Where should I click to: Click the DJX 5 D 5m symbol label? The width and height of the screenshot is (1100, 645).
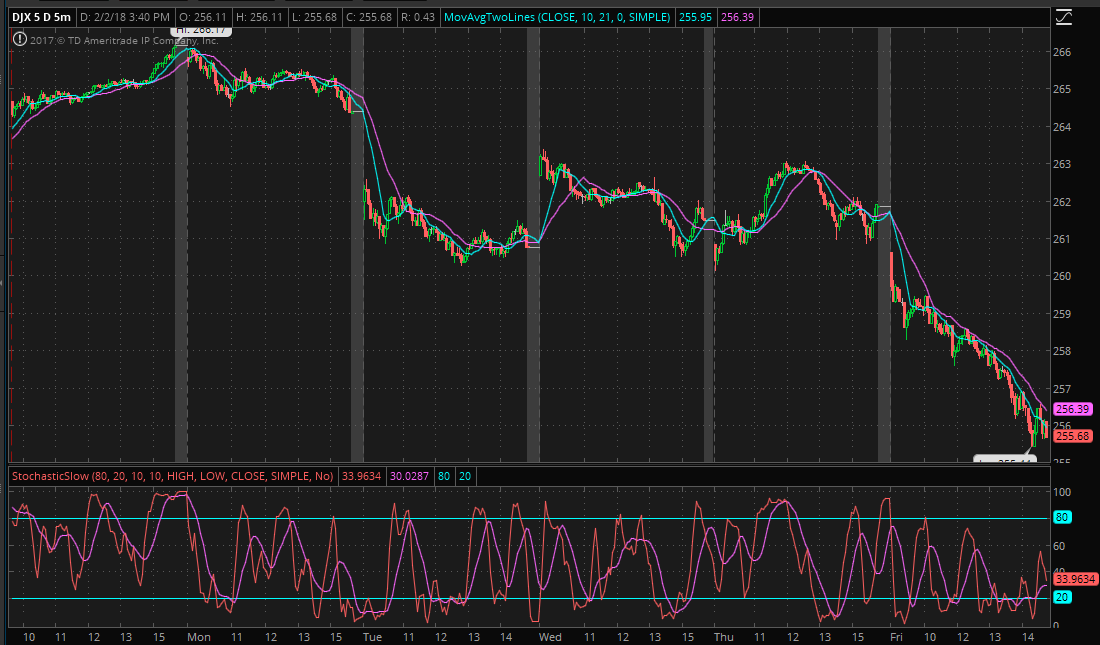pos(39,18)
